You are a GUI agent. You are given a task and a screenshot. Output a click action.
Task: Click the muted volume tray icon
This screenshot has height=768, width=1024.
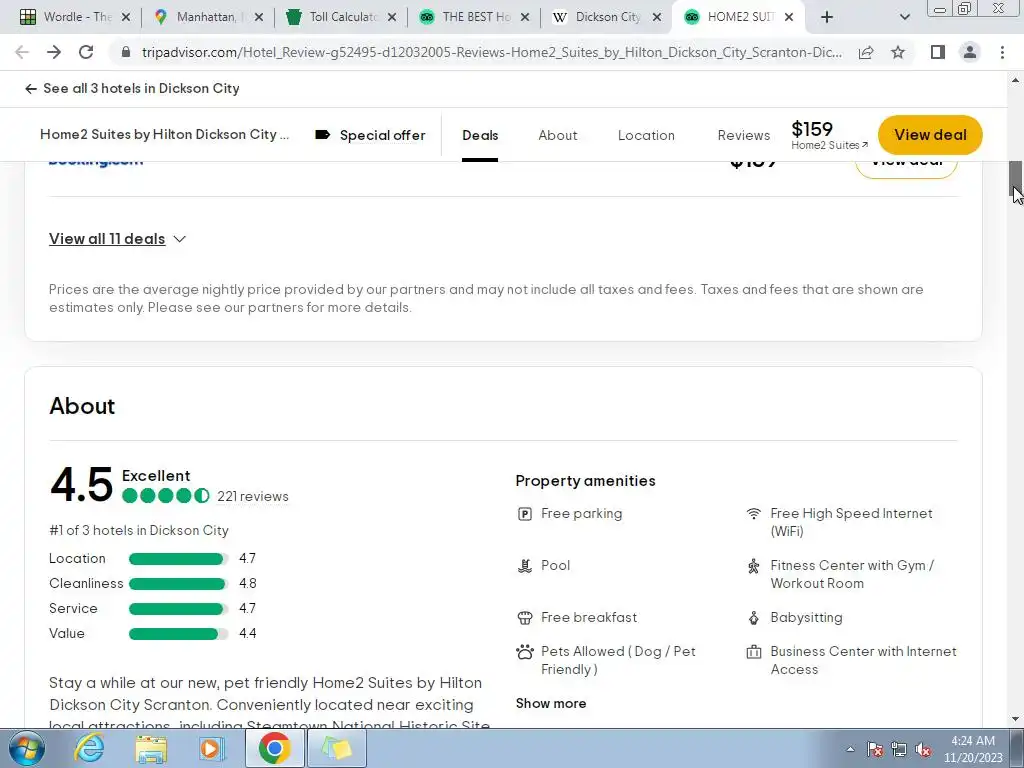click(x=923, y=750)
